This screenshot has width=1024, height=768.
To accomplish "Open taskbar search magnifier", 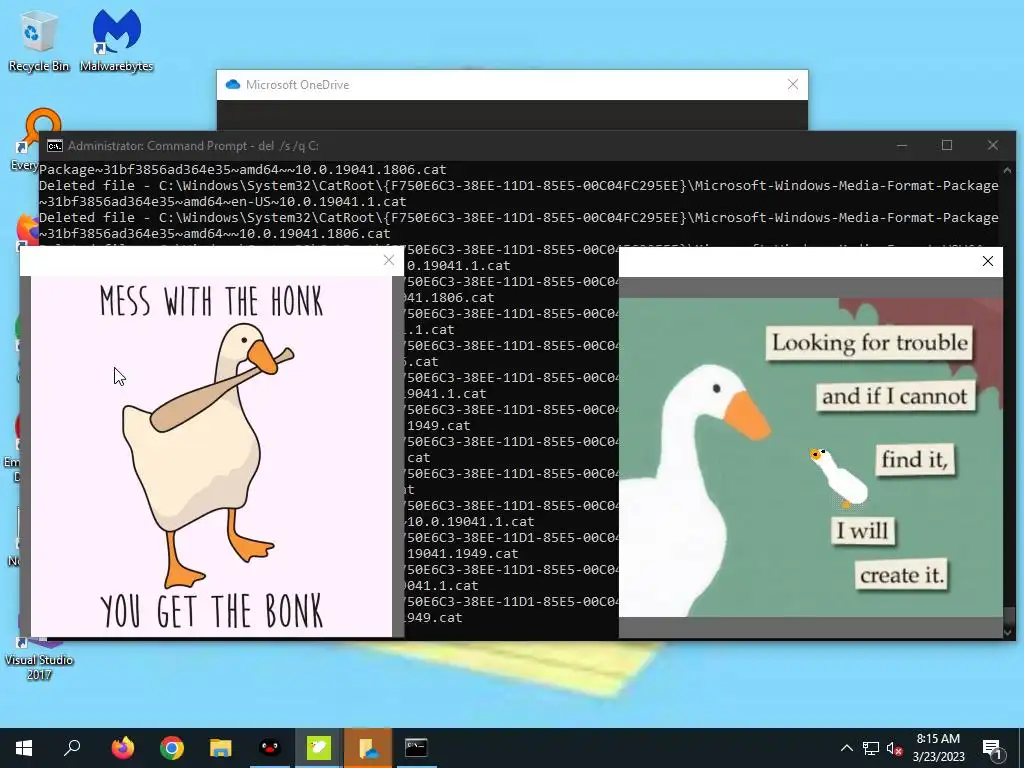I will coord(72,748).
